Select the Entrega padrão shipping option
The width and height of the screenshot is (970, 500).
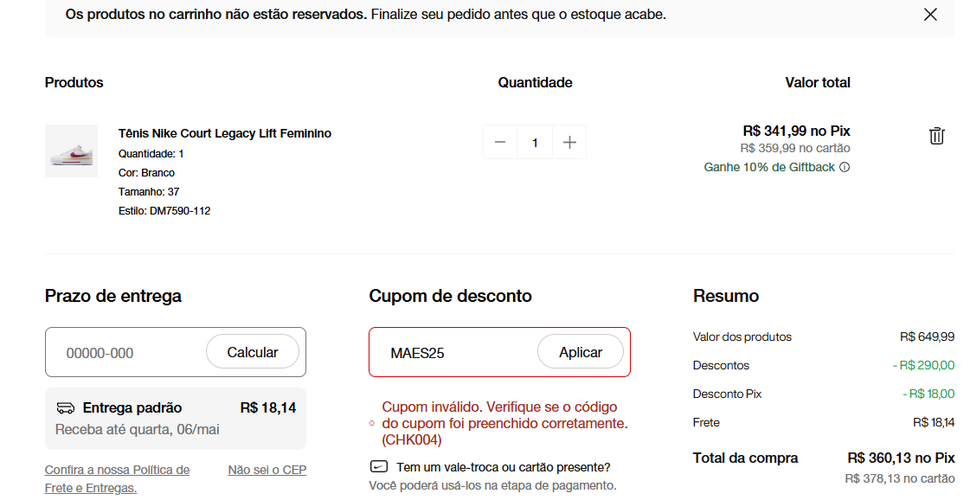click(x=176, y=418)
